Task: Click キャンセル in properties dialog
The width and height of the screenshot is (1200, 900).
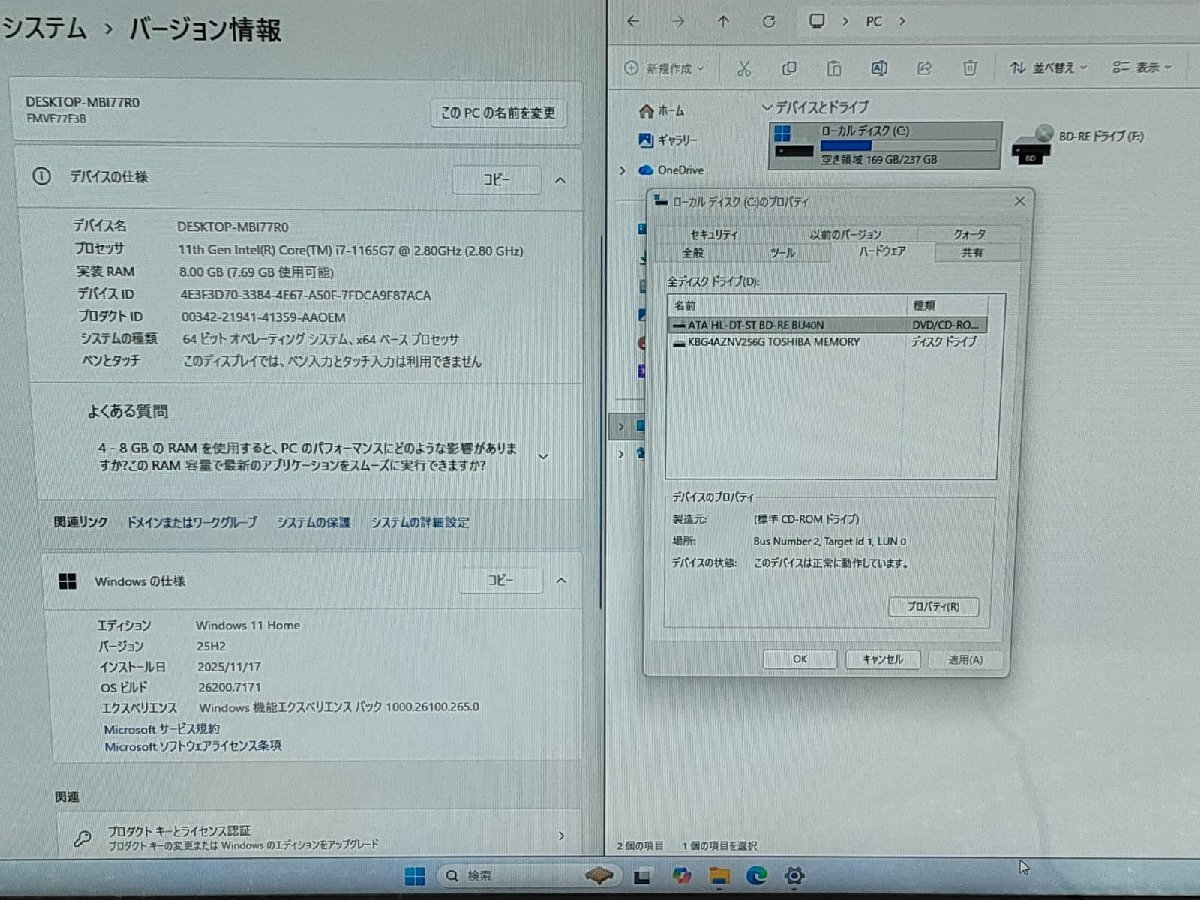Action: pos(882,659)
